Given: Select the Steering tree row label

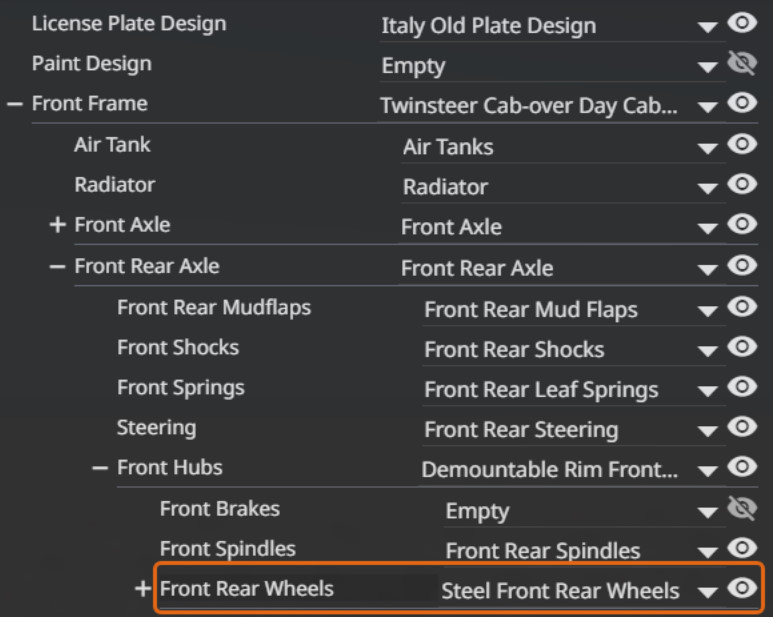Looking at the screenshot, I should 156,428.
